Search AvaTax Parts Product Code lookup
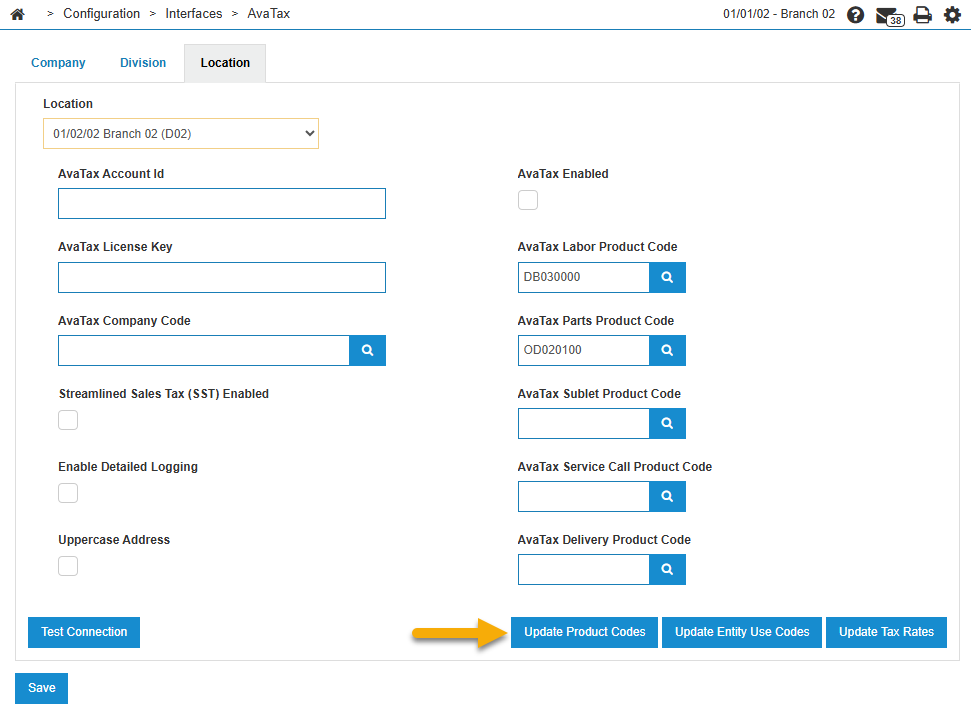This screenshot has width=971, height=719. click(667, 351)
